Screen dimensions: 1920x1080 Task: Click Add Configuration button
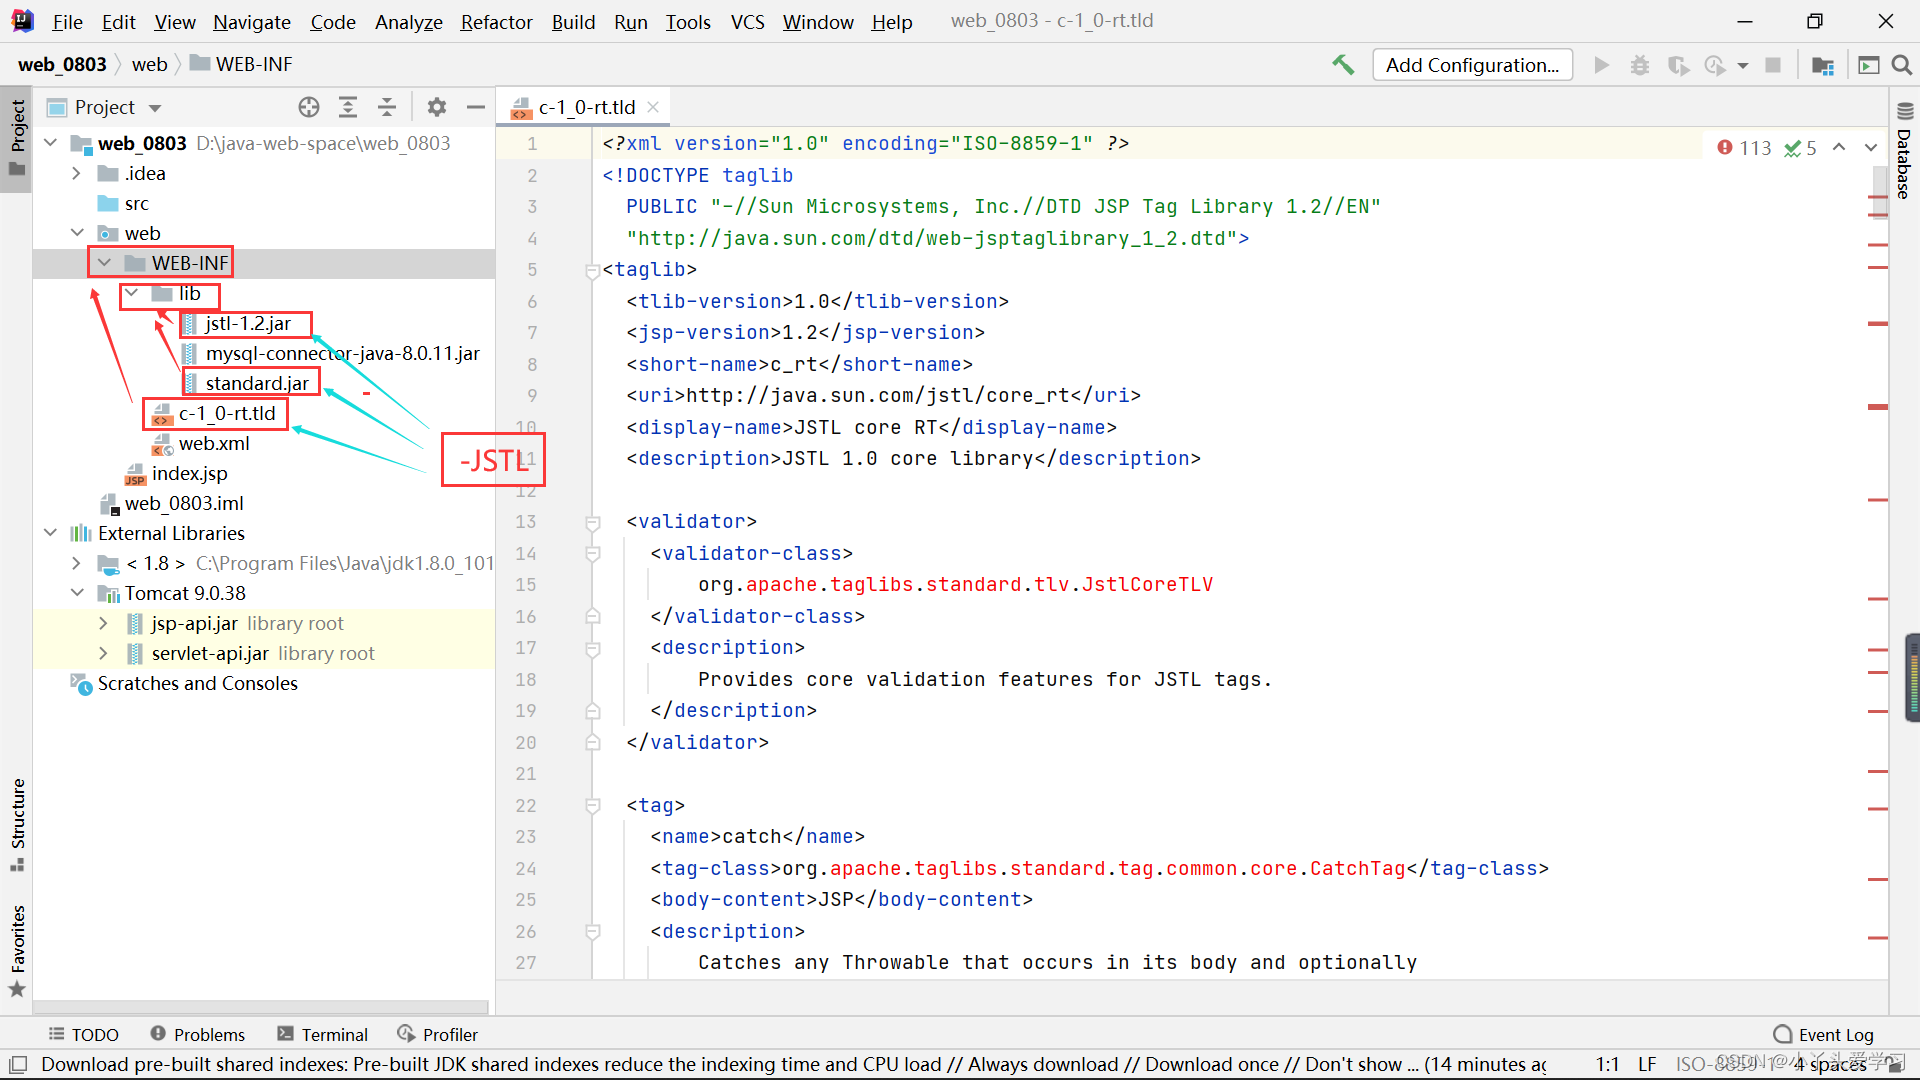(1472, 65)
